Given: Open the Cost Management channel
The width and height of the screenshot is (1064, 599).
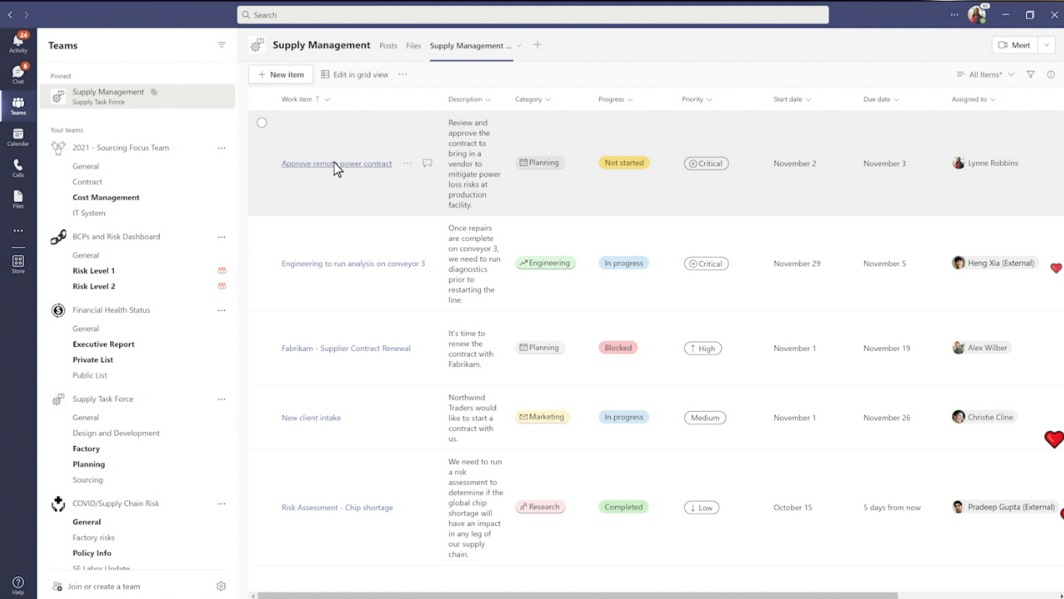Looking at the screenshot, I should [106, 197].
